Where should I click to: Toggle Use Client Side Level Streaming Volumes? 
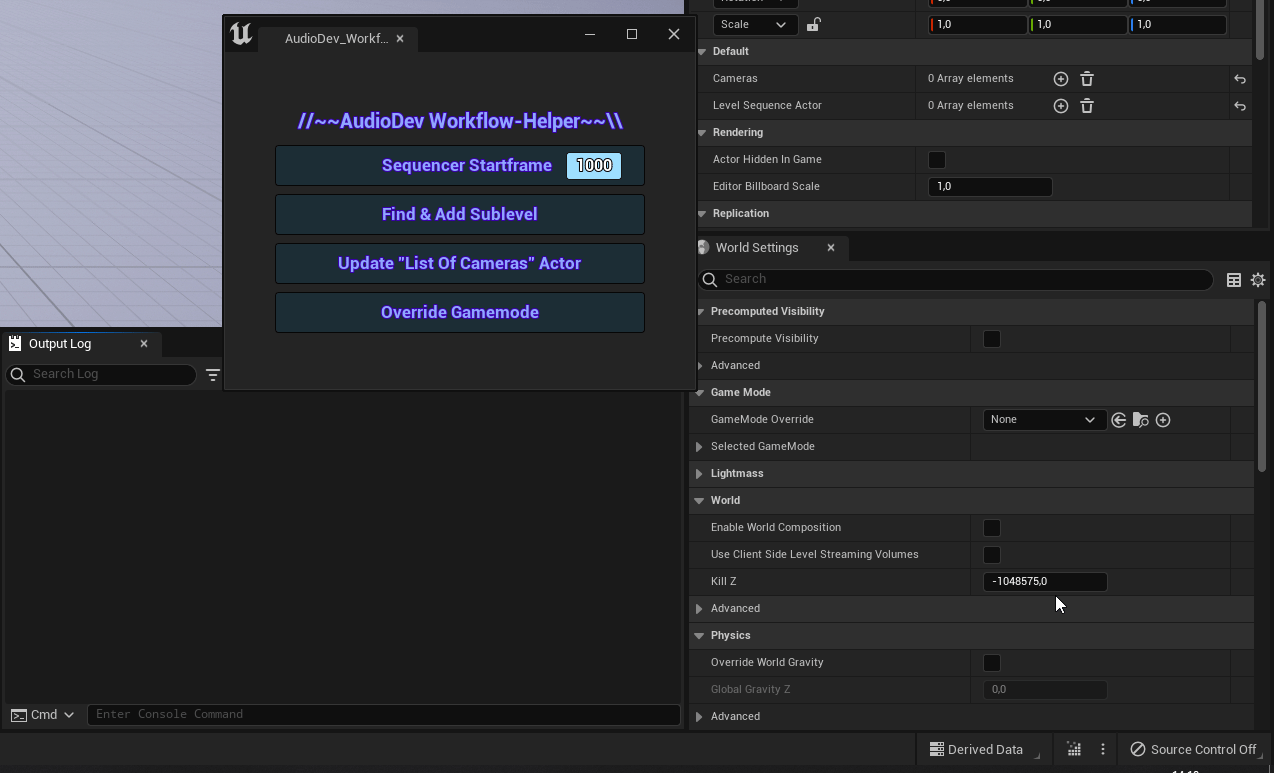point(992,555)
